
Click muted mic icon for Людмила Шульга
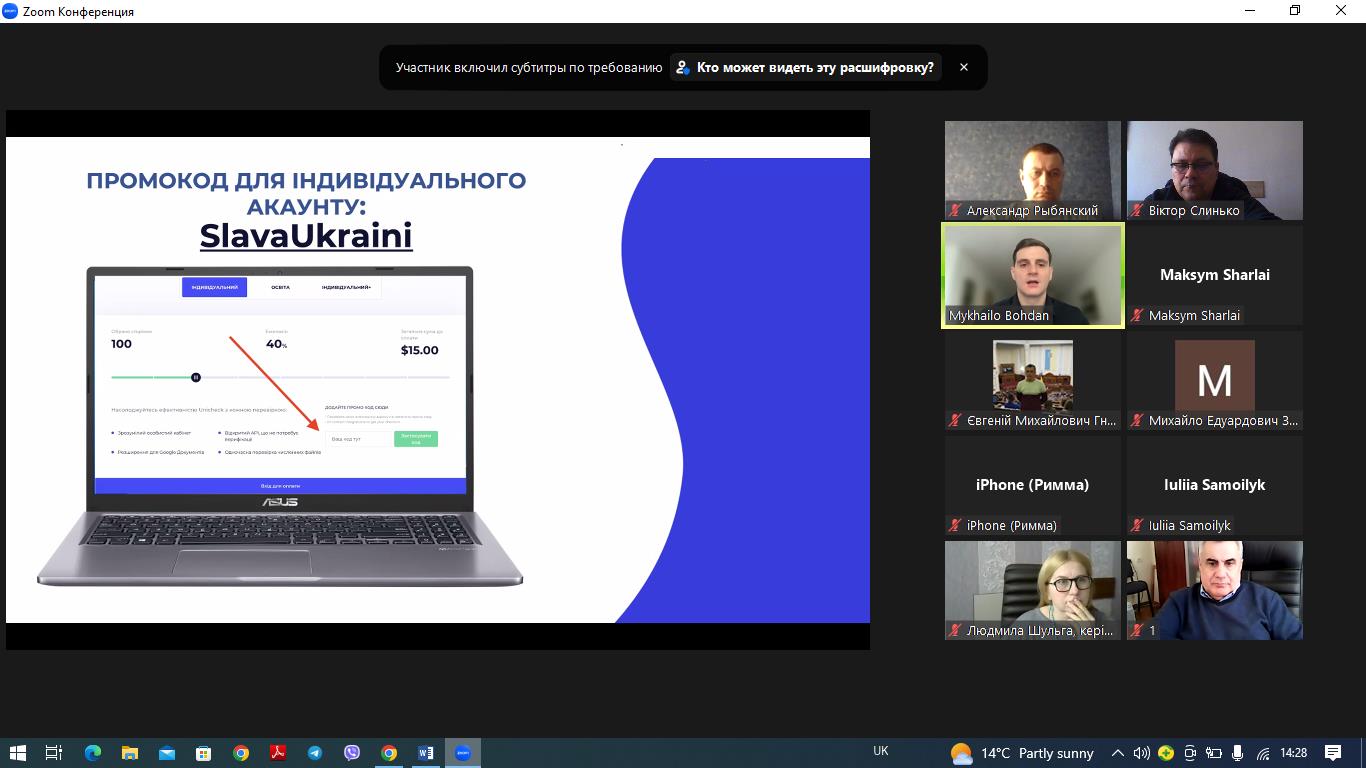click(955, 631)
